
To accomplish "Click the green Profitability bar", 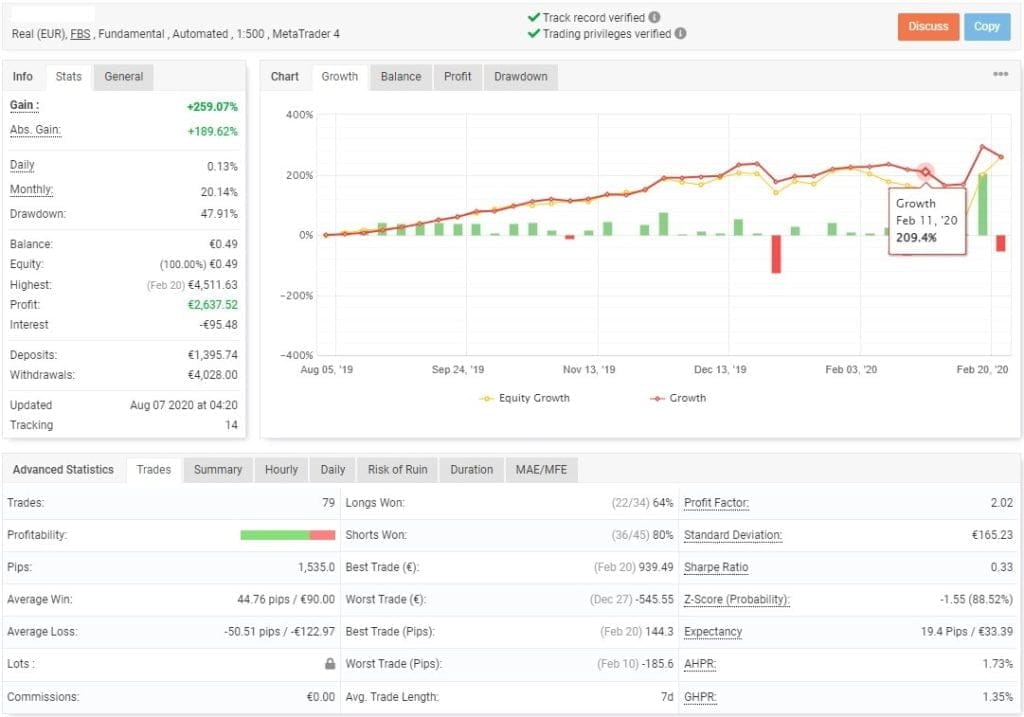I will [274, 535].
